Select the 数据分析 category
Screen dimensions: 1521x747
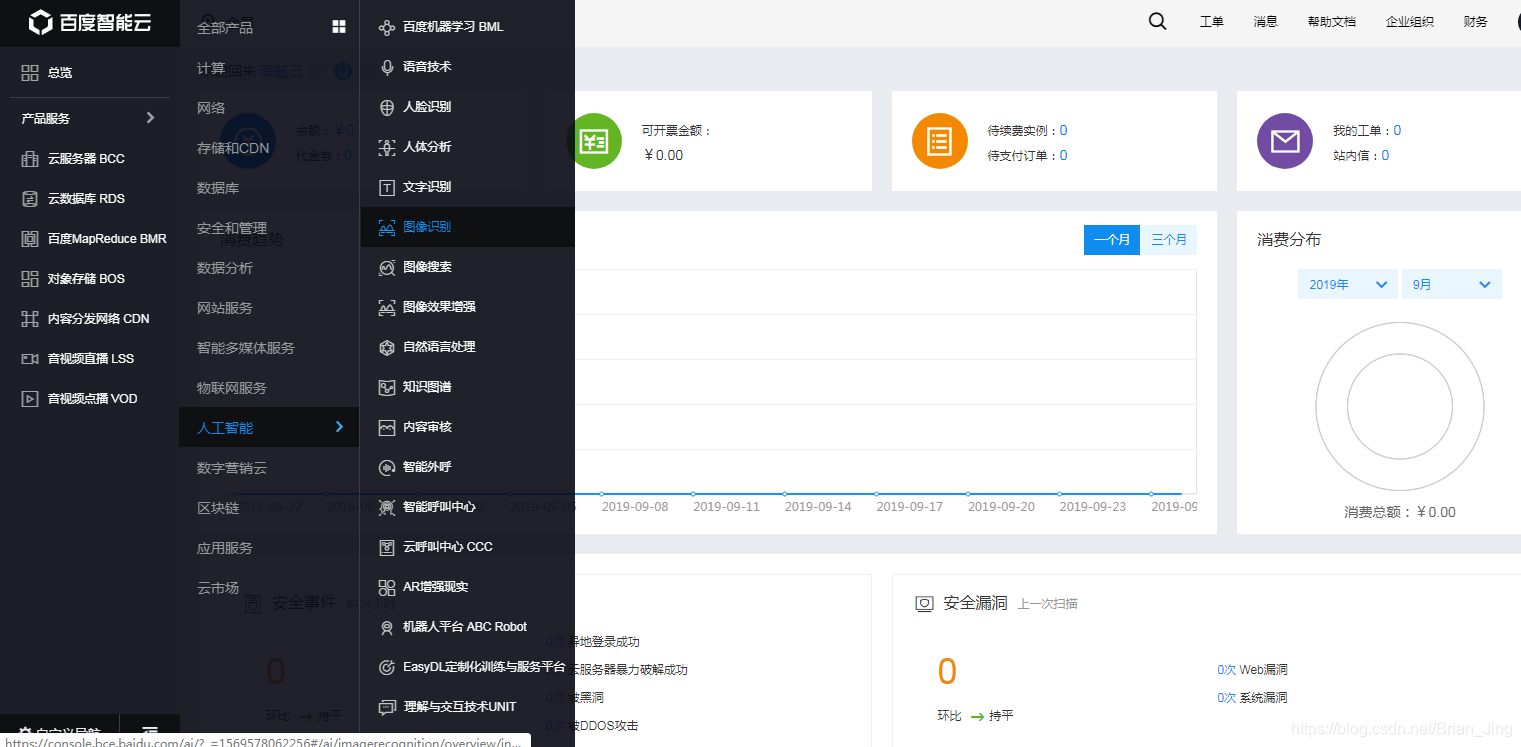pyautogui.click(x=225, y=268)
